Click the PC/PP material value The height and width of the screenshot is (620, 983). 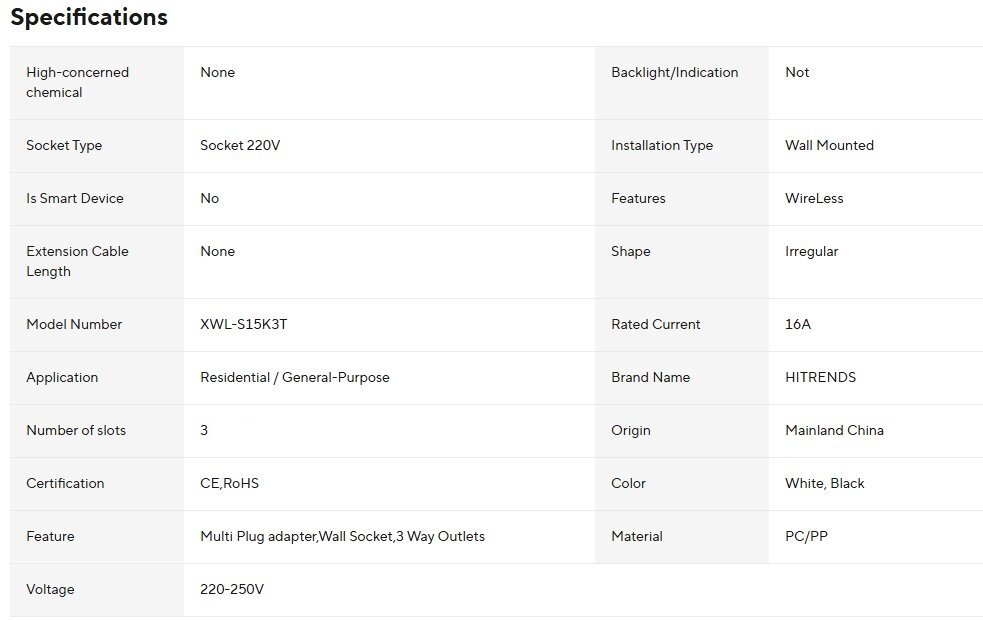pyautogui.click(x=806, y=536)
